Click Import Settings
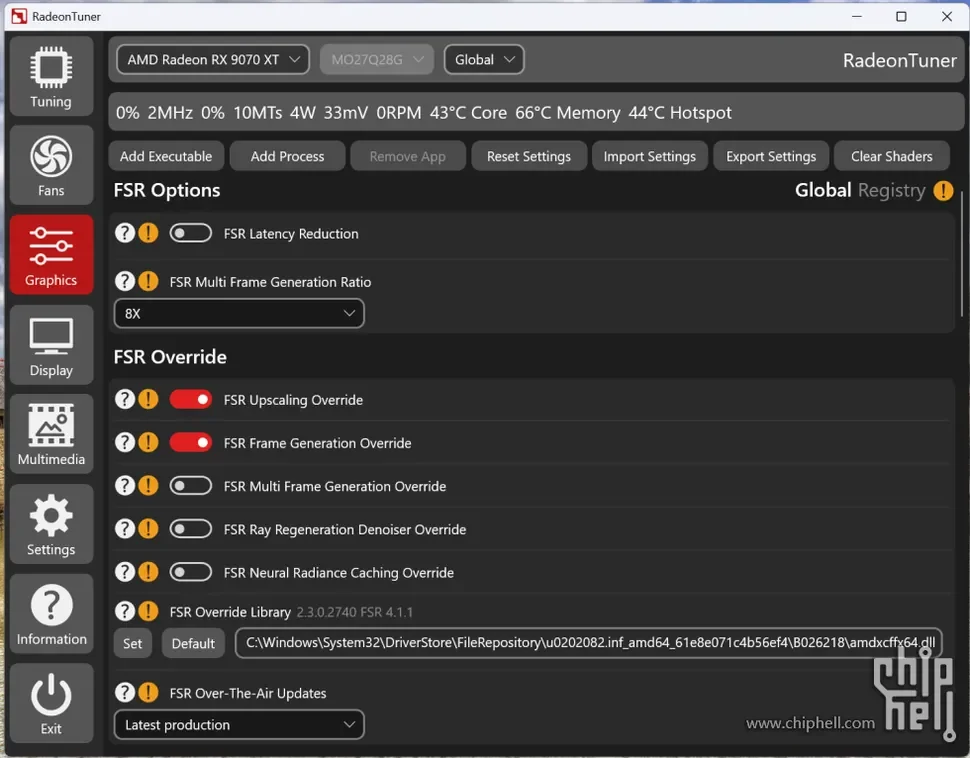970x758 pixels. [650, 157]
